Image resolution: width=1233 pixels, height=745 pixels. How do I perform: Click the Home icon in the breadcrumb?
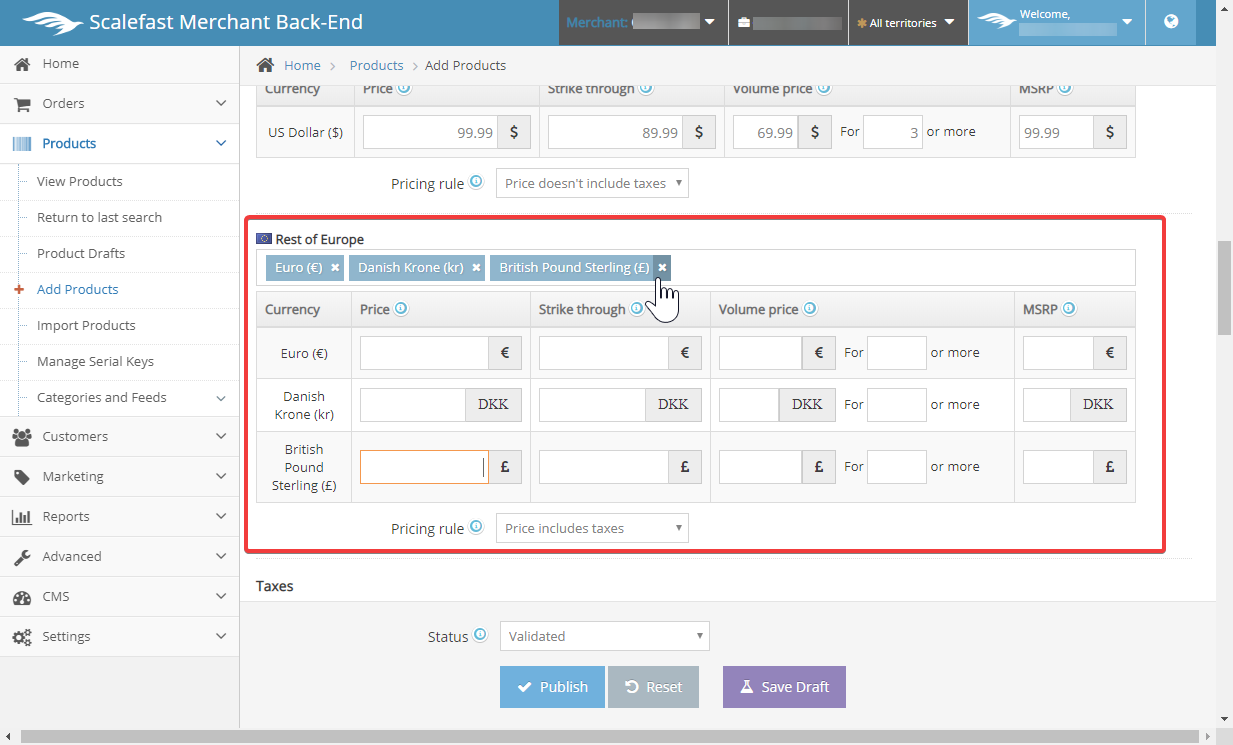[x=265, y=65]
